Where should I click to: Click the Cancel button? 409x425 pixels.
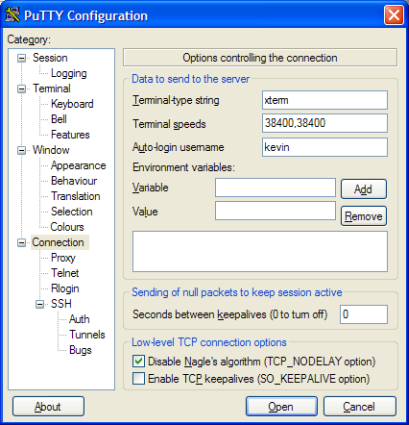tap(359, 406)
